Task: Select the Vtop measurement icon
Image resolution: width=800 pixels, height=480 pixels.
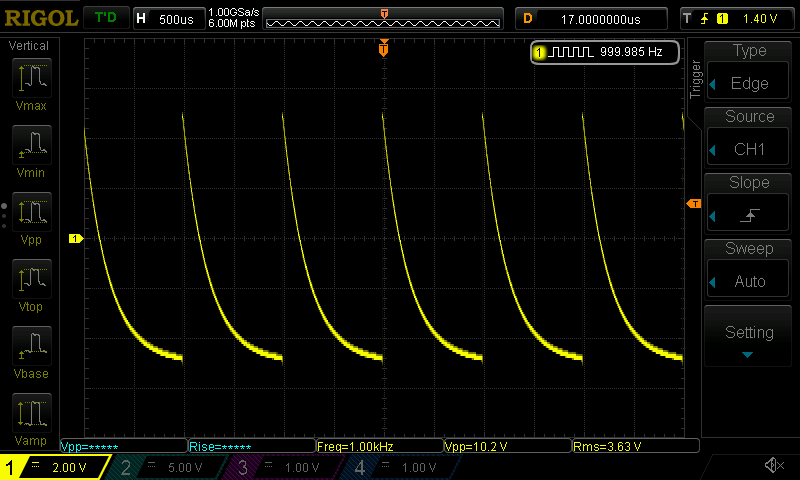Action: click(32, 279)
